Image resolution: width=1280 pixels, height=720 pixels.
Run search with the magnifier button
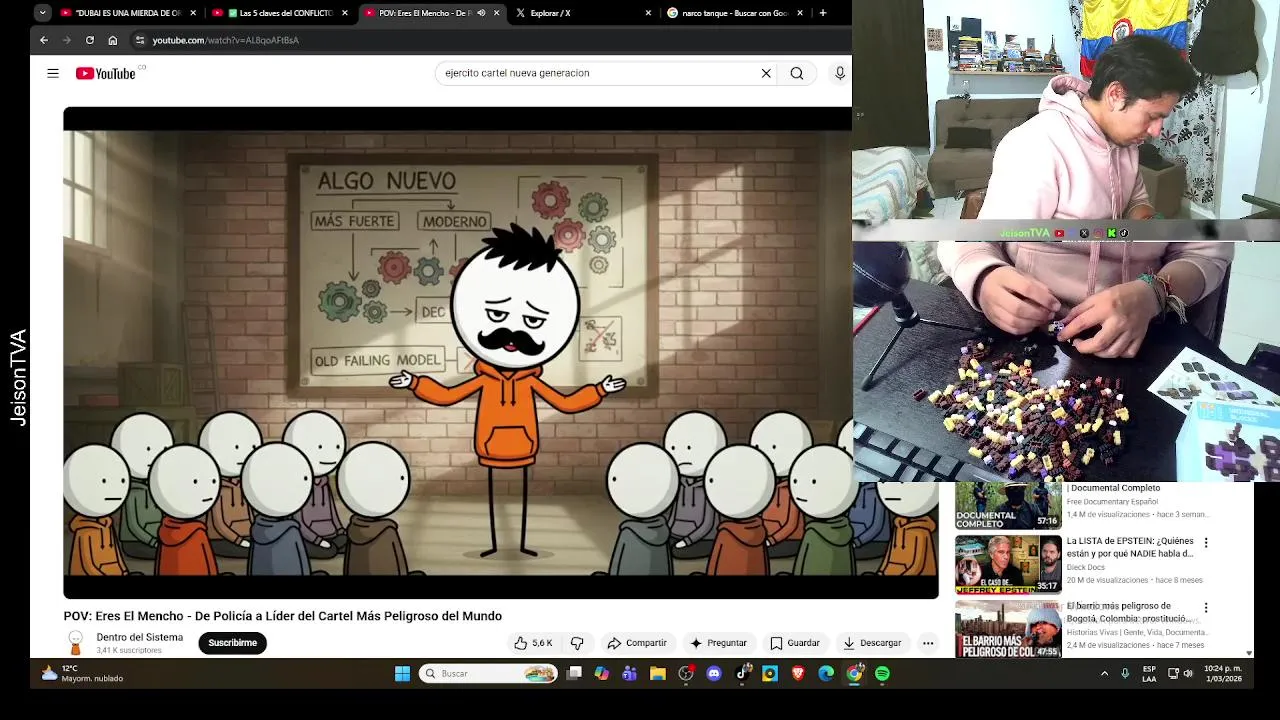[x=797, y=73]
